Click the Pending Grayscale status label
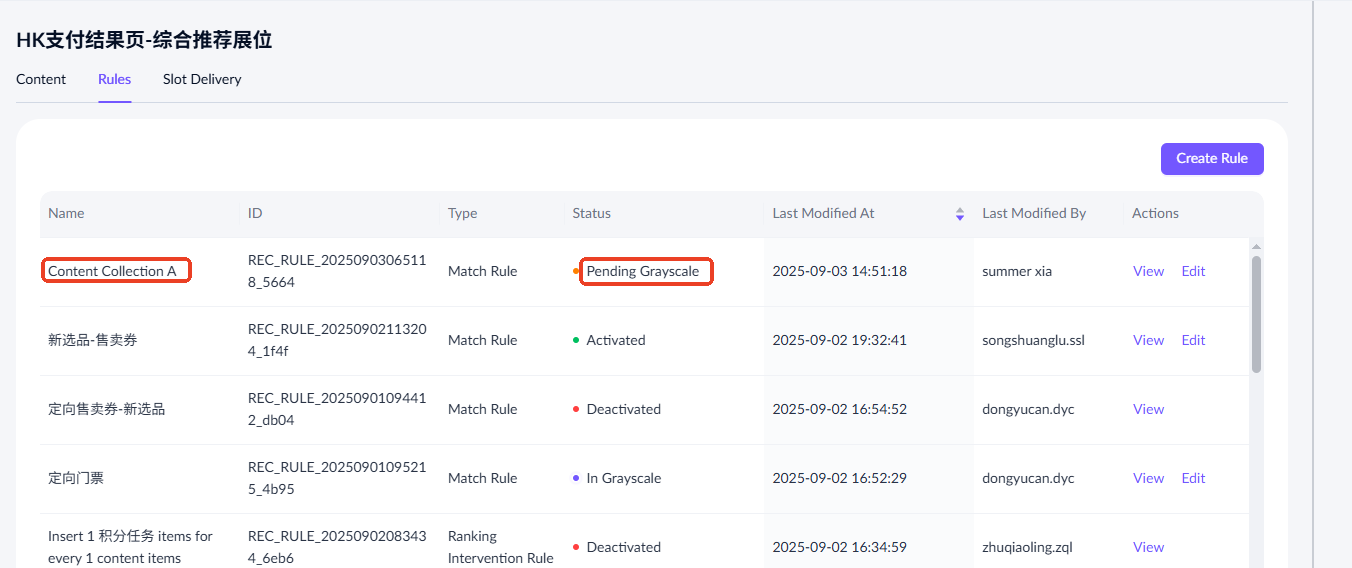Viewport: 1352px width, 568px height. click(643, 271)
